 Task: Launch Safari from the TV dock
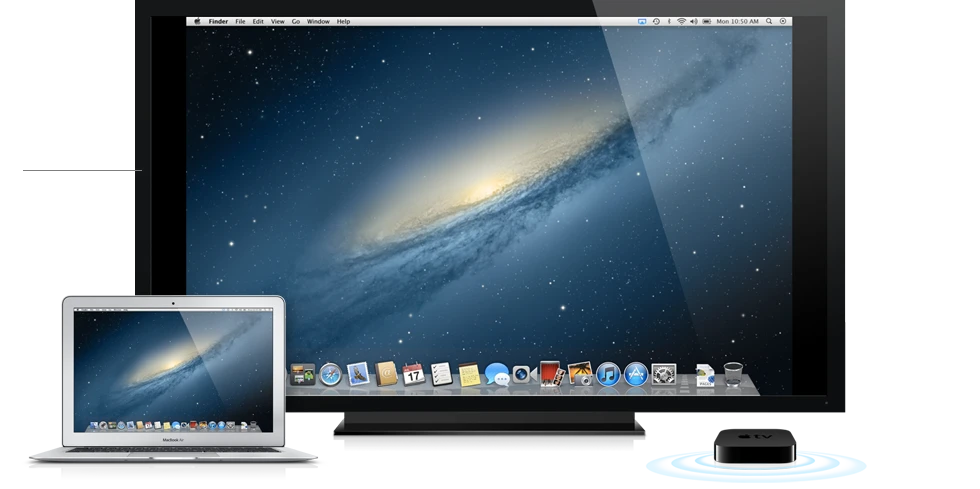point(331,374)
